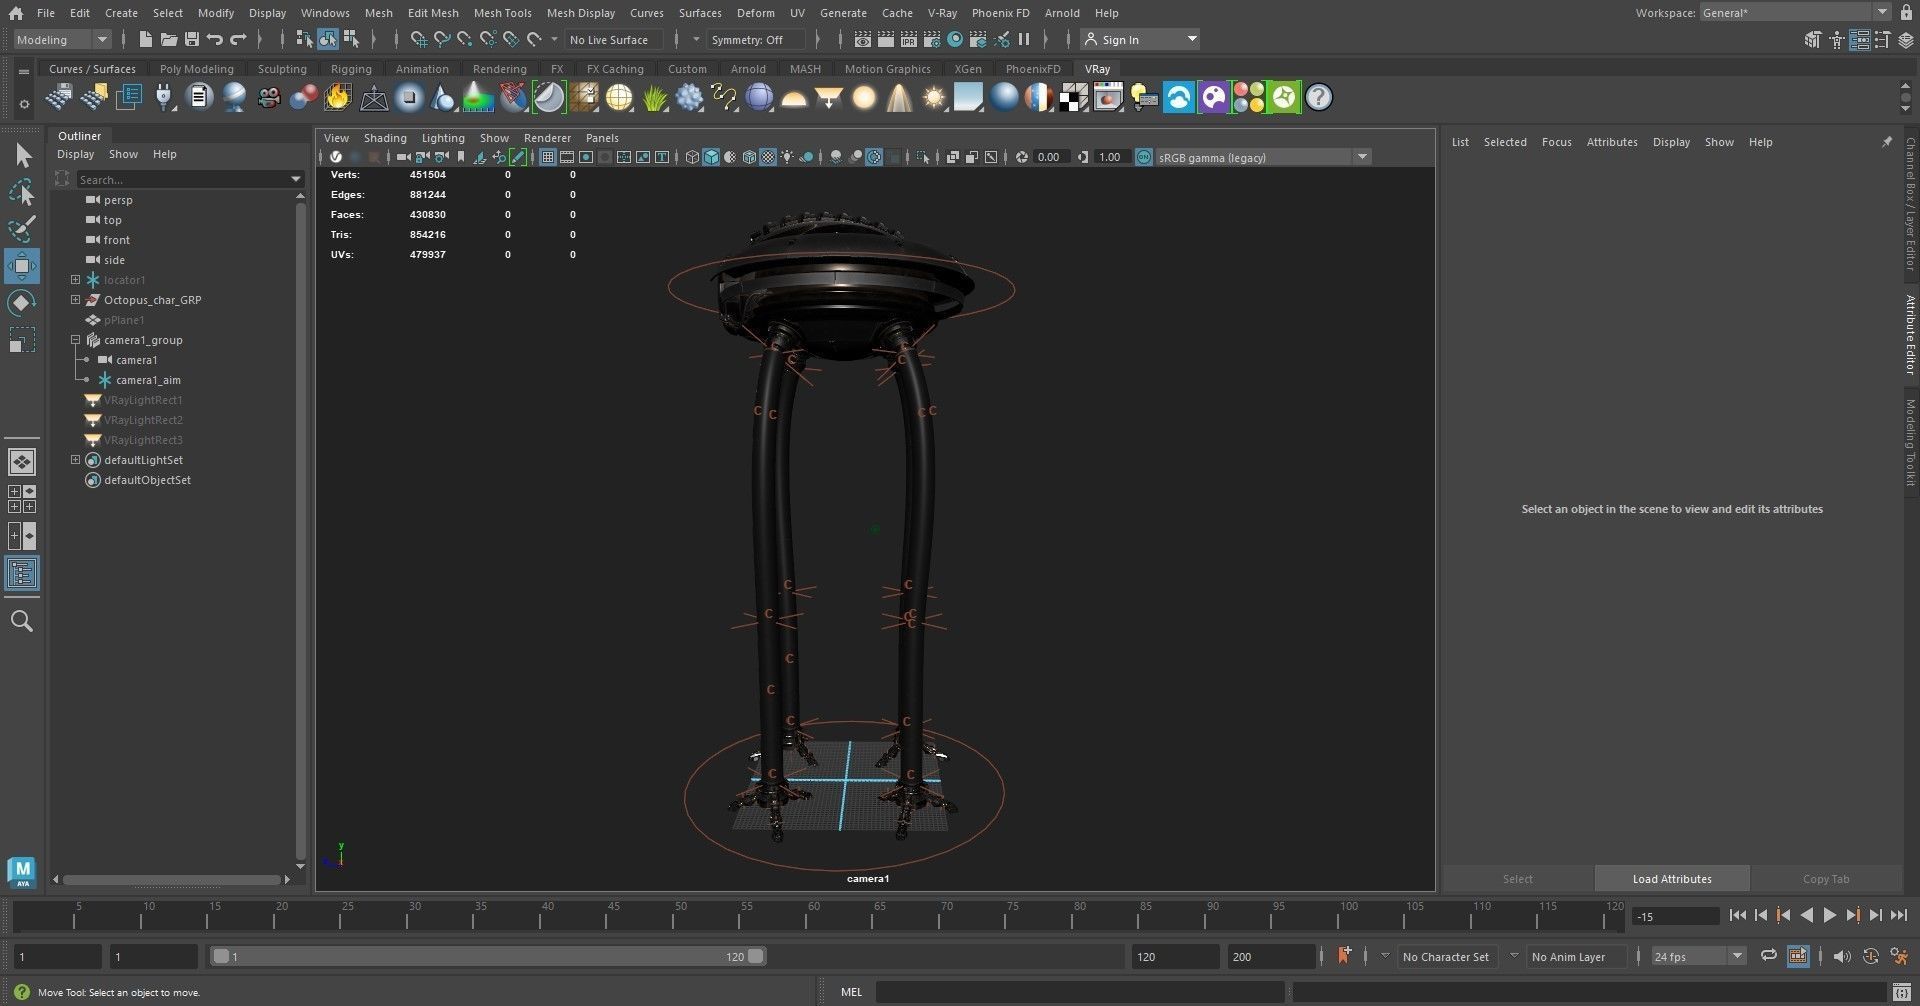Click the Select button in Attribute Editor
This screenshot has width=1920, height=1006.
pos(1517,879)
